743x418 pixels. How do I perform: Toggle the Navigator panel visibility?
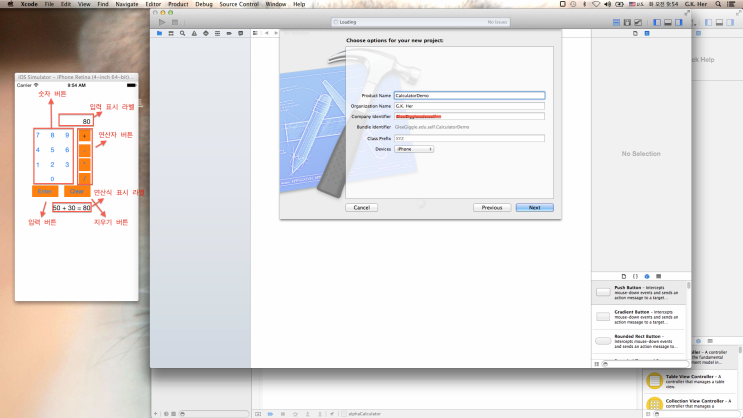(x=657, y=22)
